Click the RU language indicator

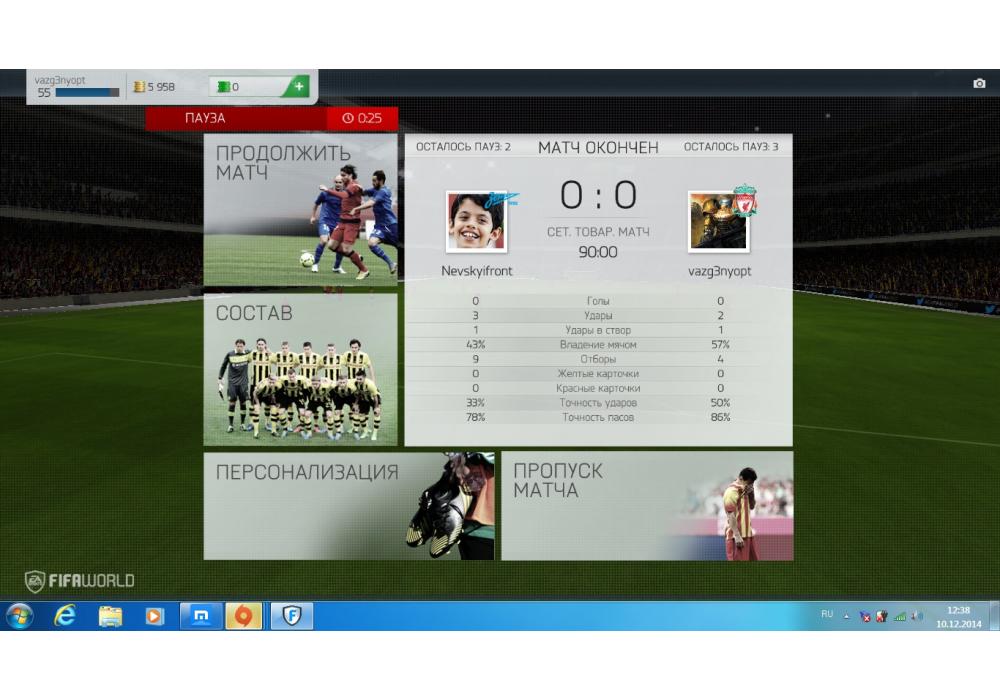point(826,614)
